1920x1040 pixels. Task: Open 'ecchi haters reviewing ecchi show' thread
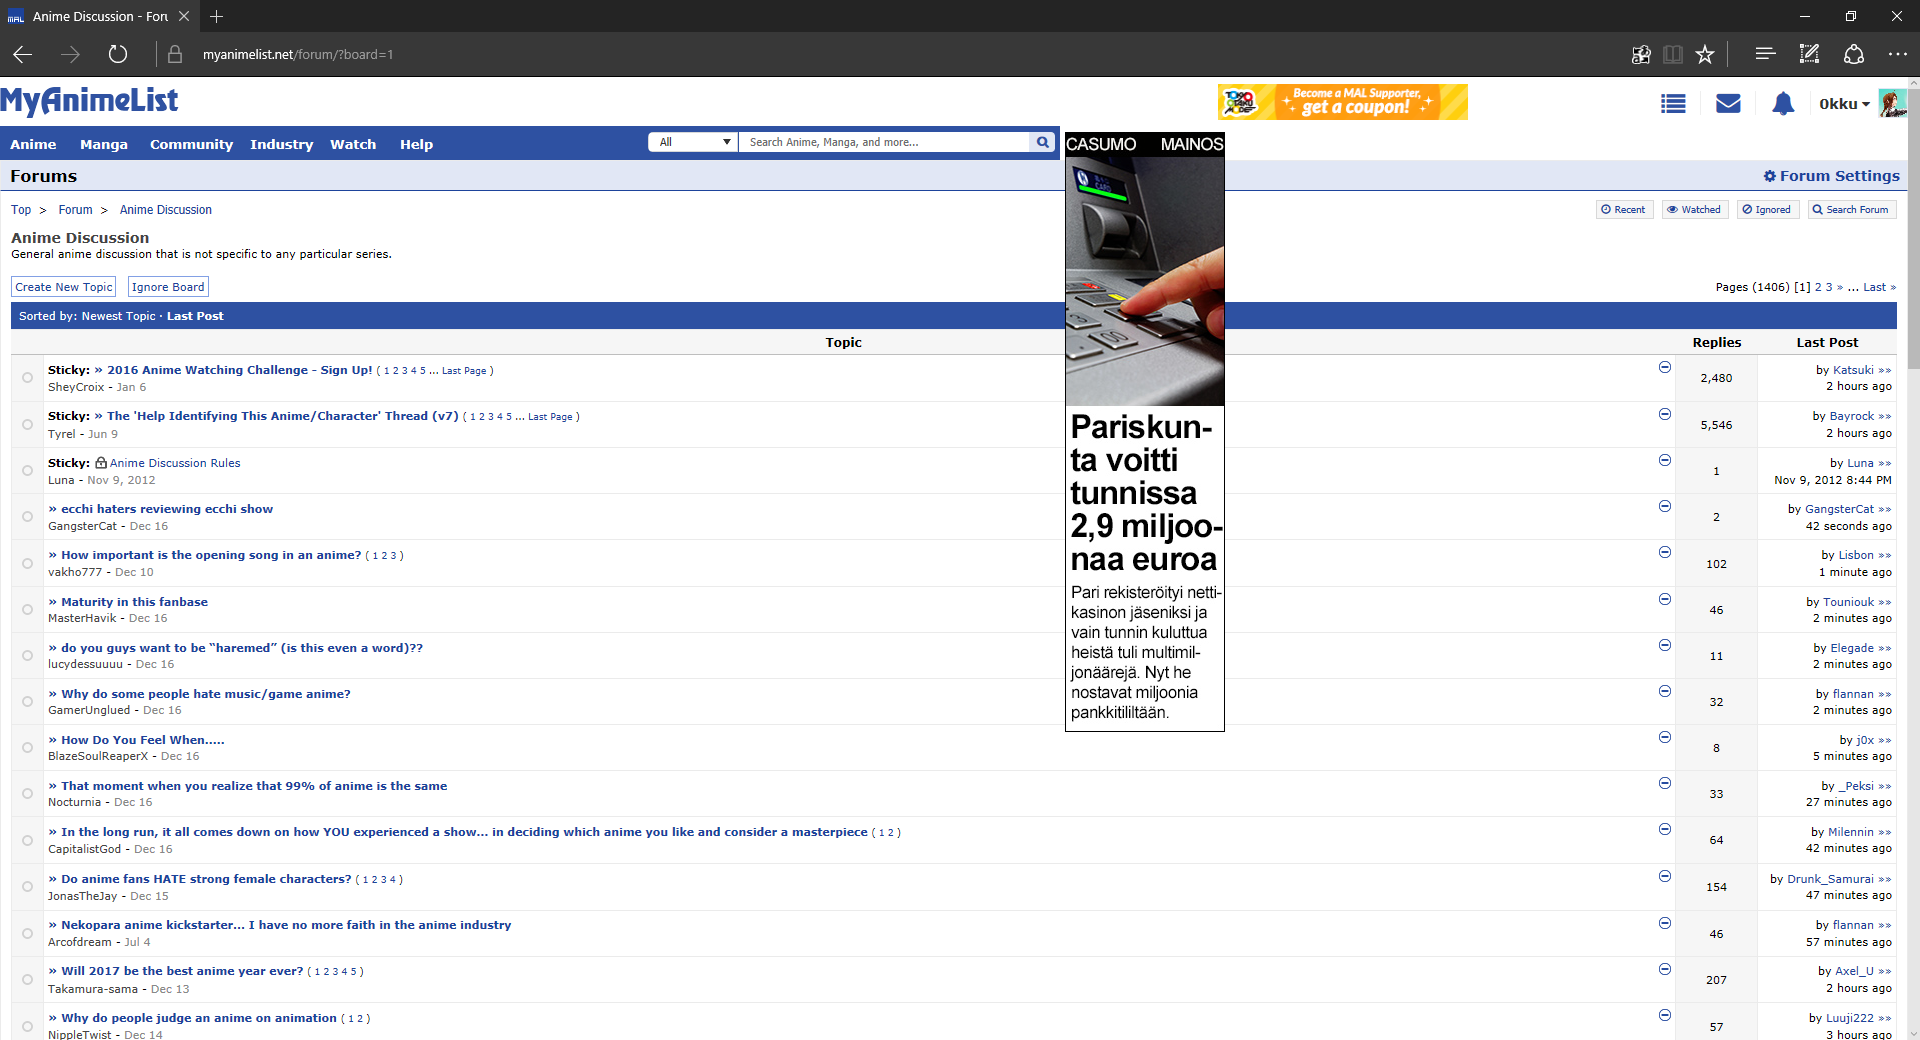166,509
